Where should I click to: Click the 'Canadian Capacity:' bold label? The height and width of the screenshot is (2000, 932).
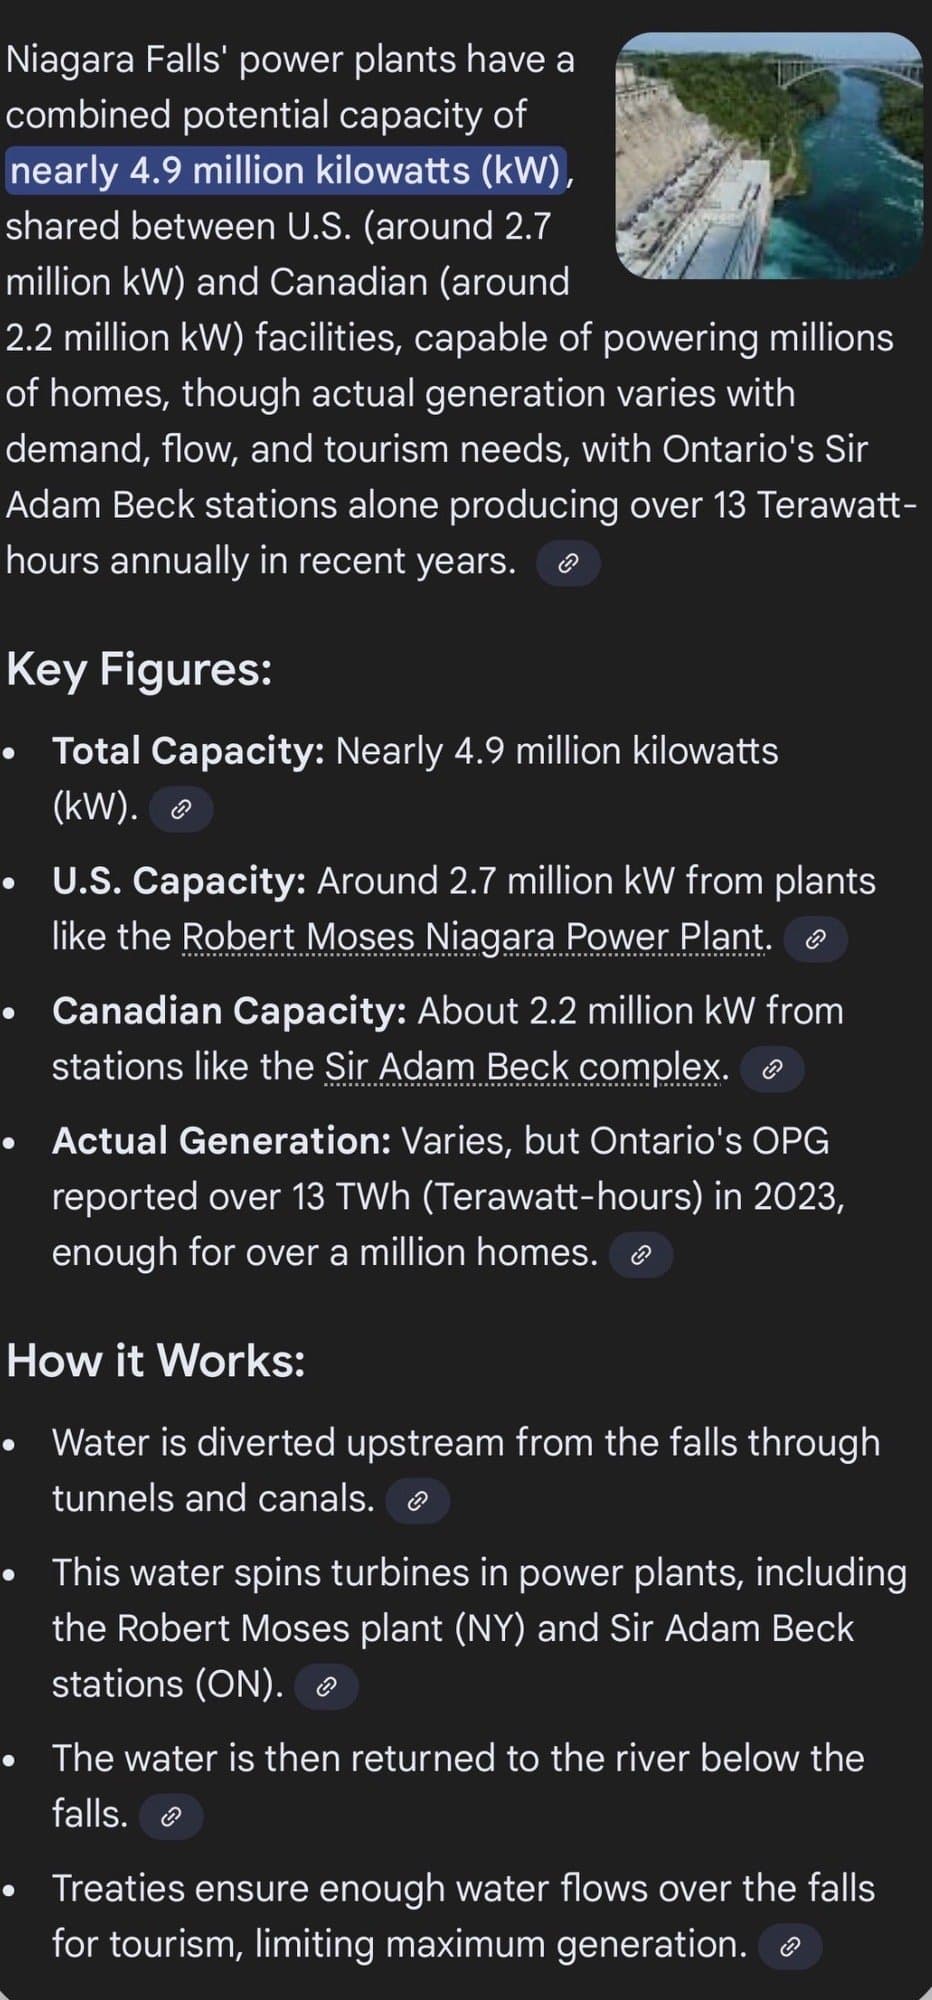click(229, 1011)
